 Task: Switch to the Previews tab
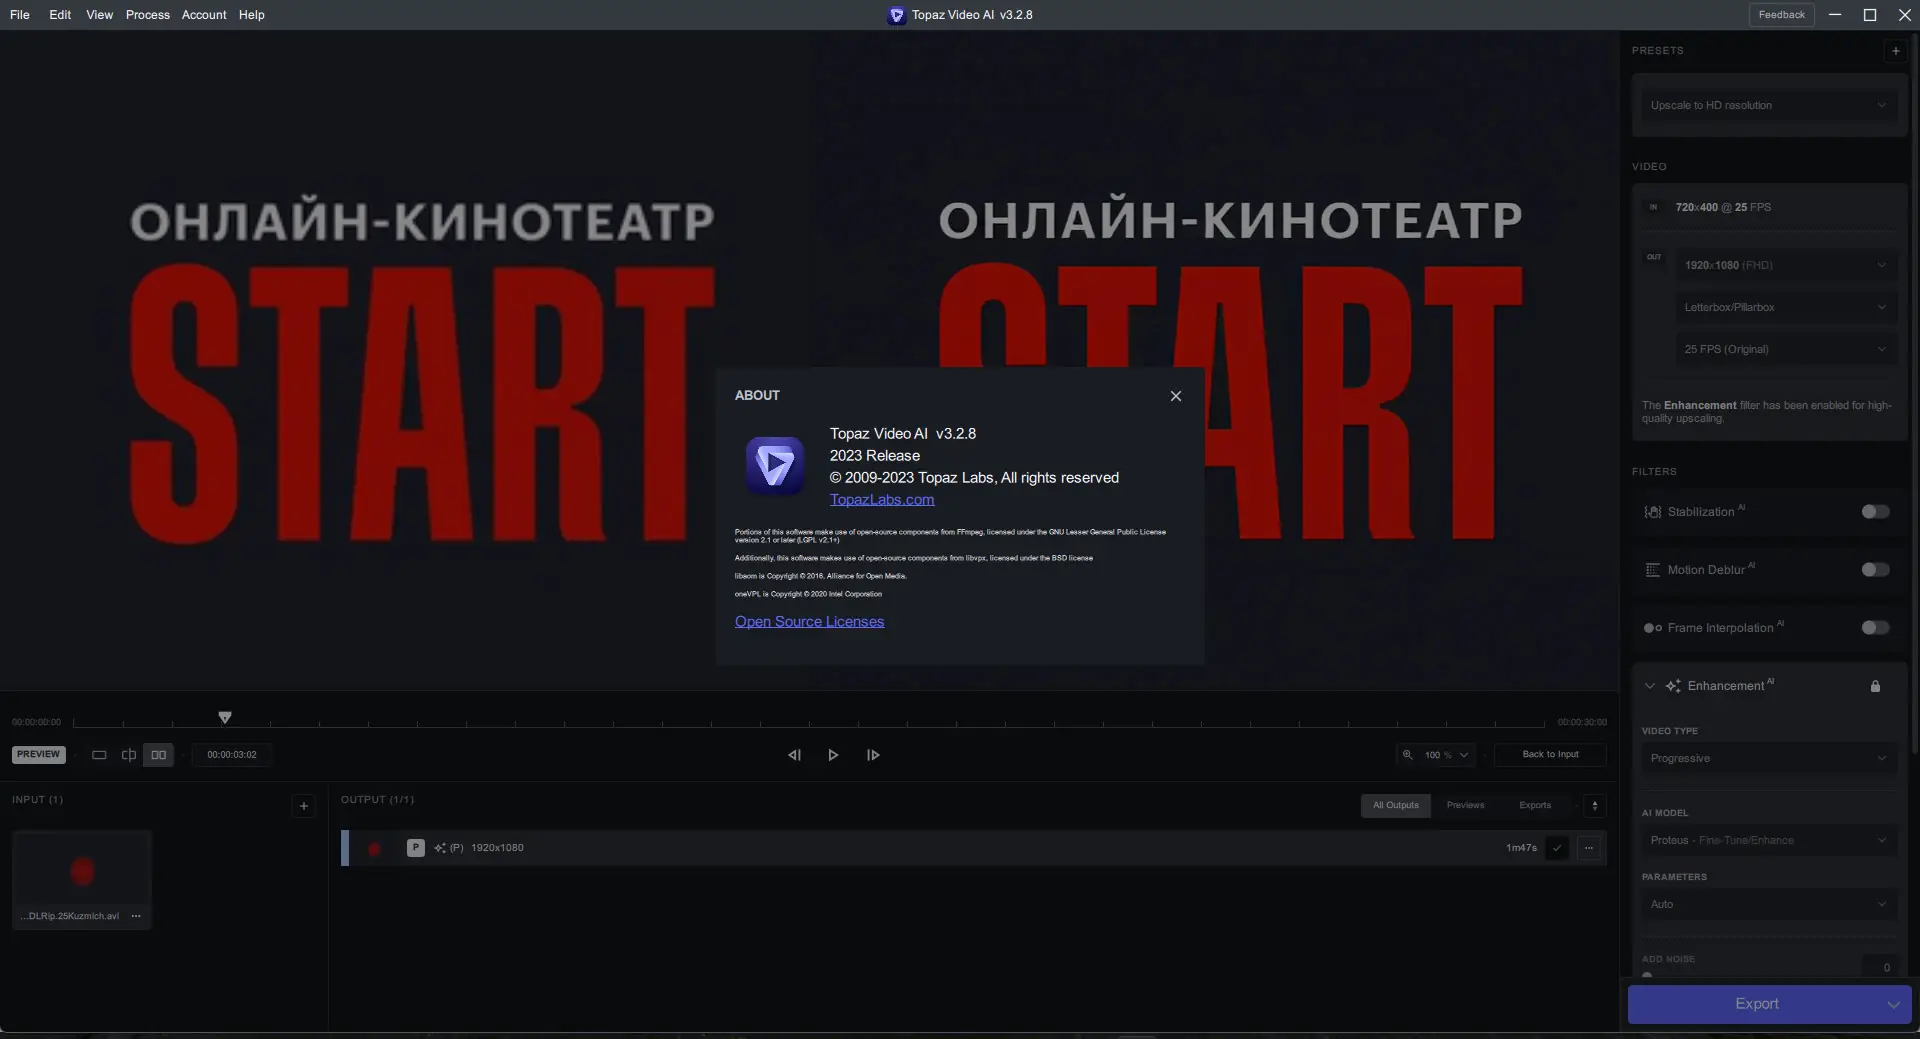coord(1466,806)
